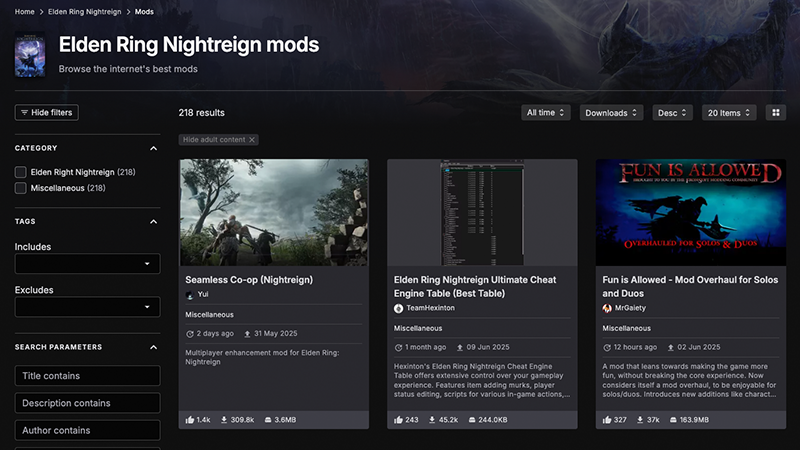Click Miscellaneous category on Fun is Allowed card
The height and width of the screenshot is (450, 800).
point(627,329)
